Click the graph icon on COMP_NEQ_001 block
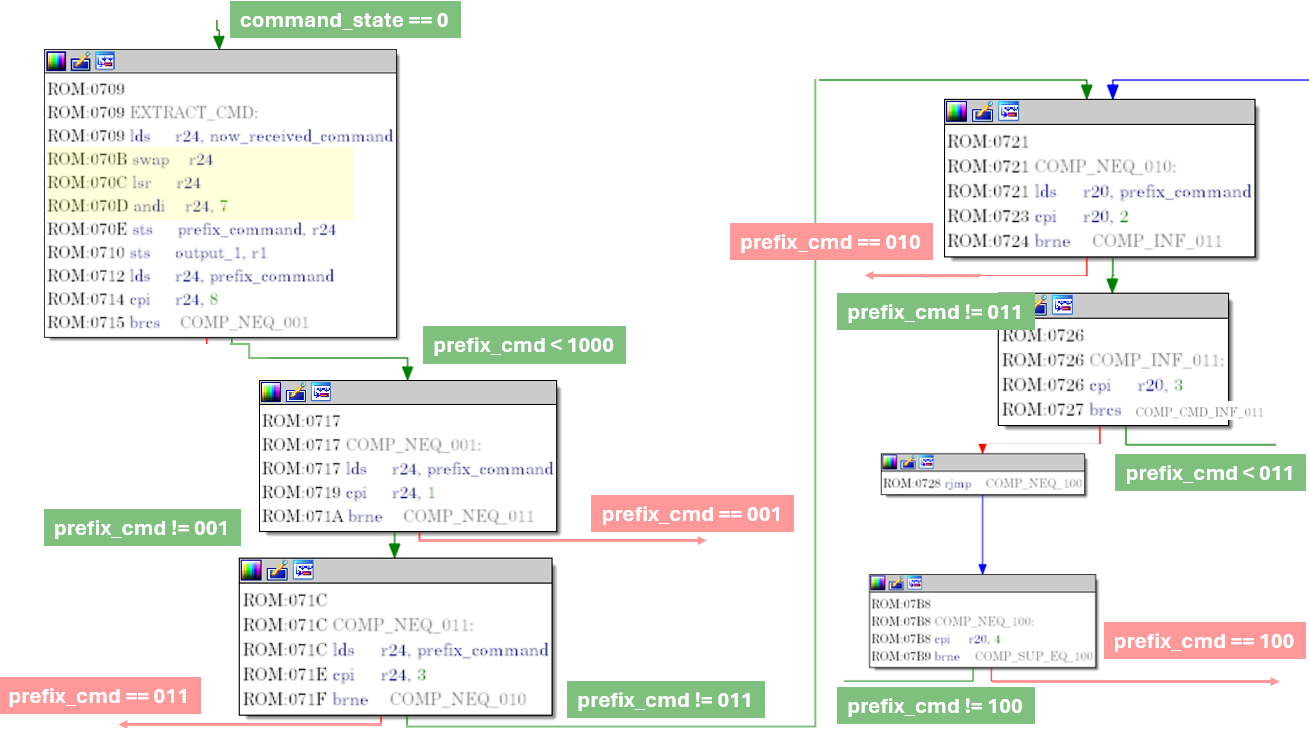This screenshot has width=1309, height=730. [320, 392]
